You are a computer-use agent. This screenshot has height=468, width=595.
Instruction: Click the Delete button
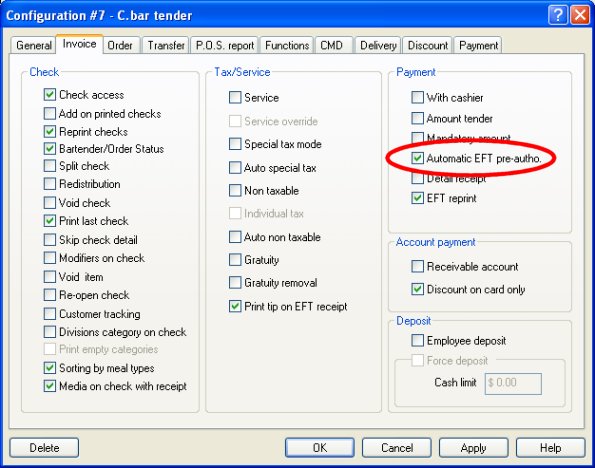tap(44, 448)
